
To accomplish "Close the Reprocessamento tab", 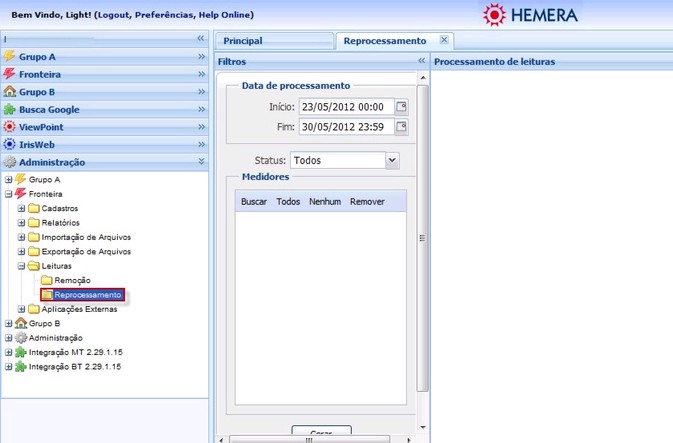I will pyautogui.click(x=444, y=41).
